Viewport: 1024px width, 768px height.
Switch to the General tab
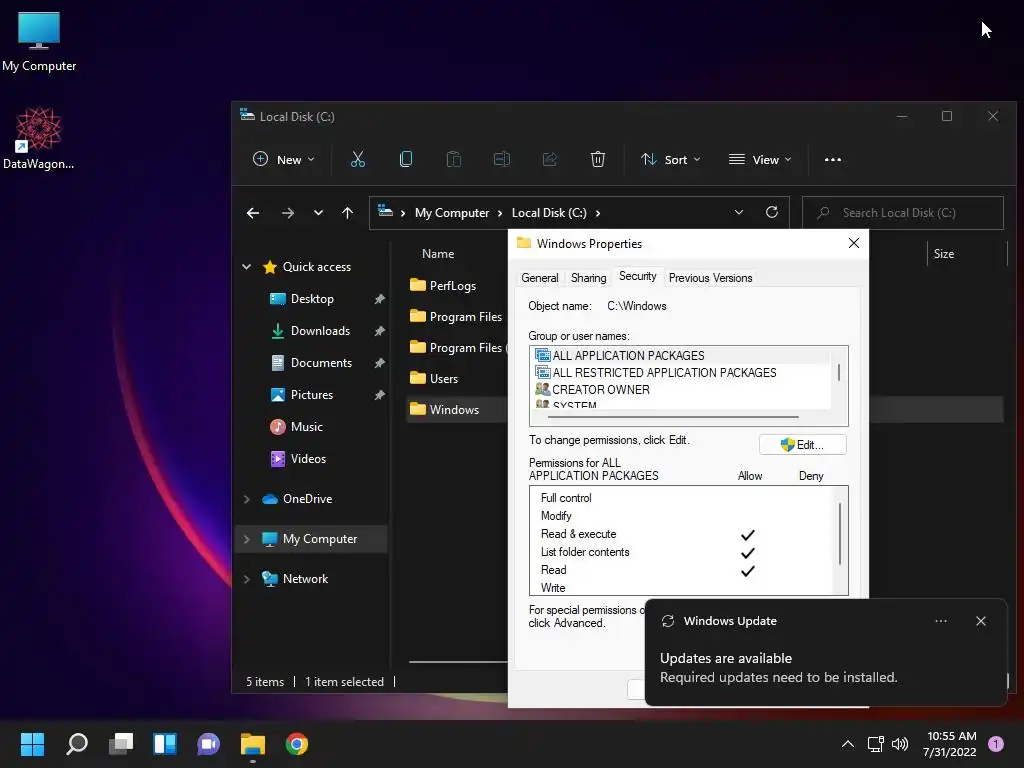[539, 278]
